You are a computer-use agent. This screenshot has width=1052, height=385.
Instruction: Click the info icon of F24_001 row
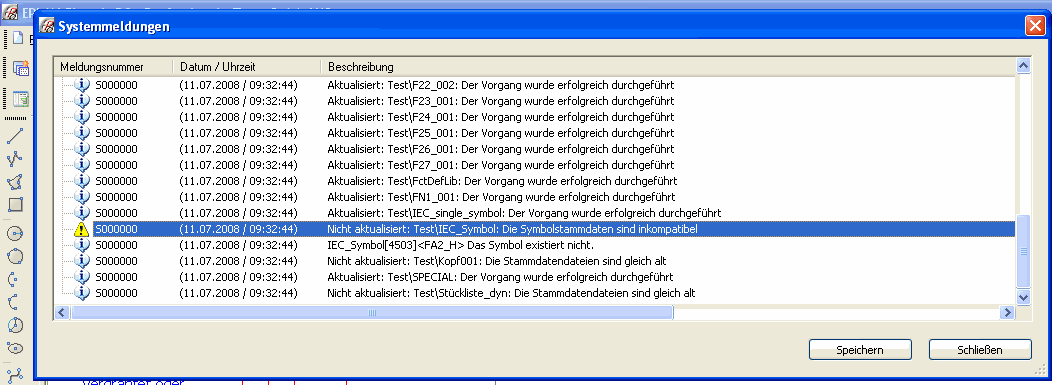pyautogui.click(x=81, y=117)
